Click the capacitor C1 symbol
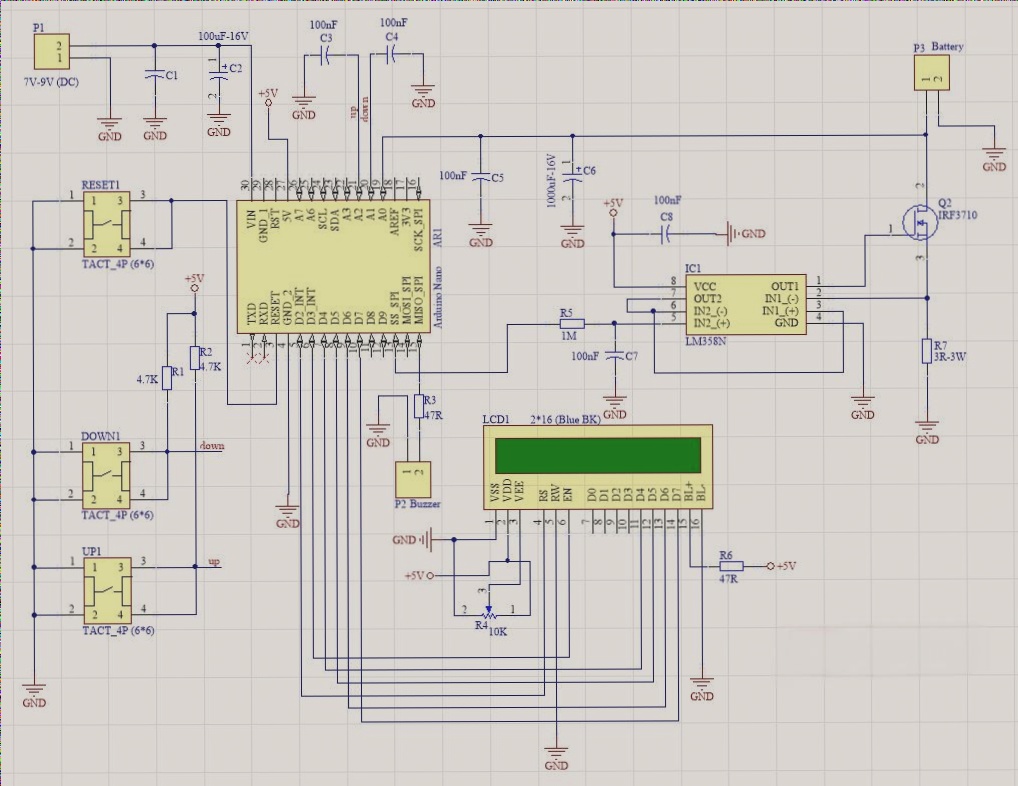This screenshot has width=1018, height=786. (154, 75)
